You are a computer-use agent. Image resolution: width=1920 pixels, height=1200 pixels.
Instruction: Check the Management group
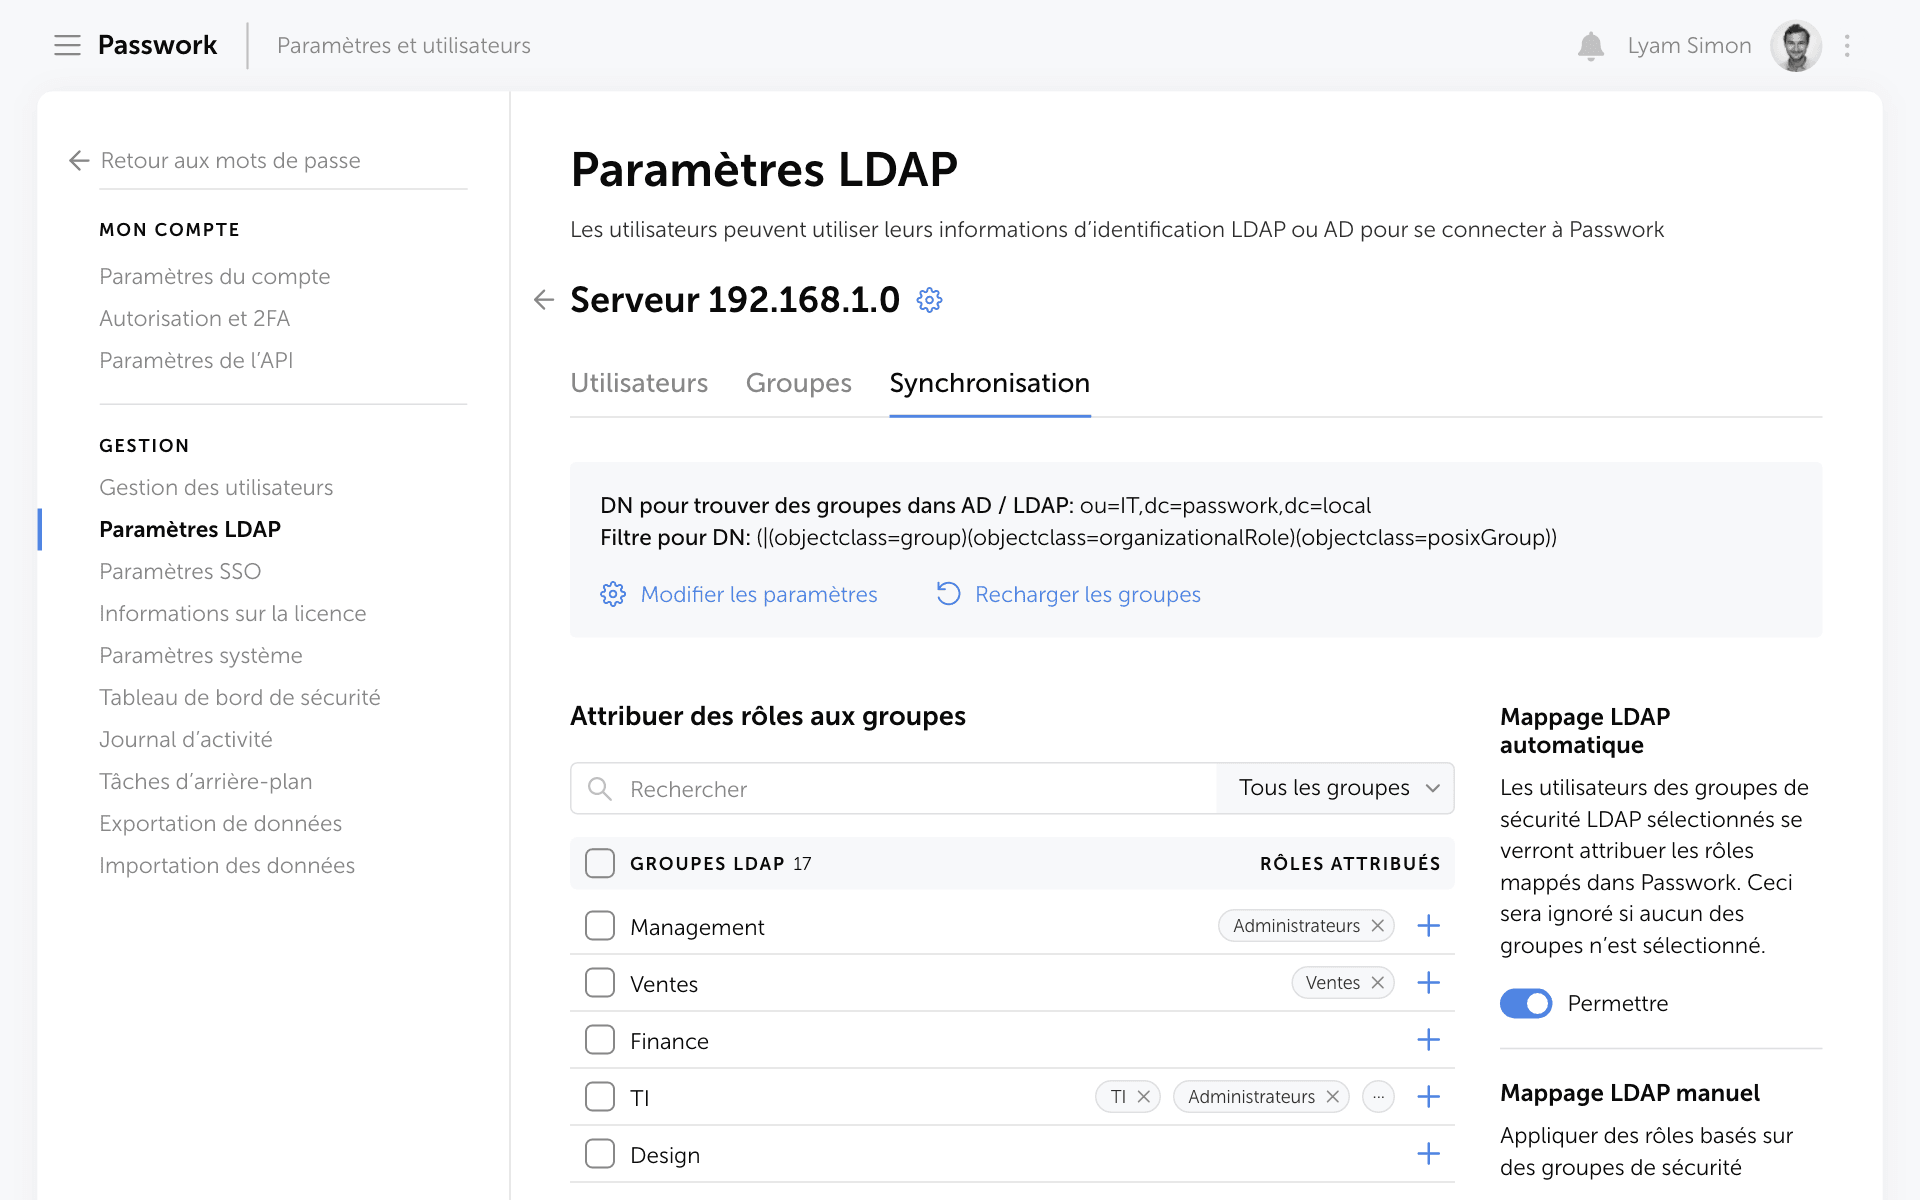tap(600, 926)
